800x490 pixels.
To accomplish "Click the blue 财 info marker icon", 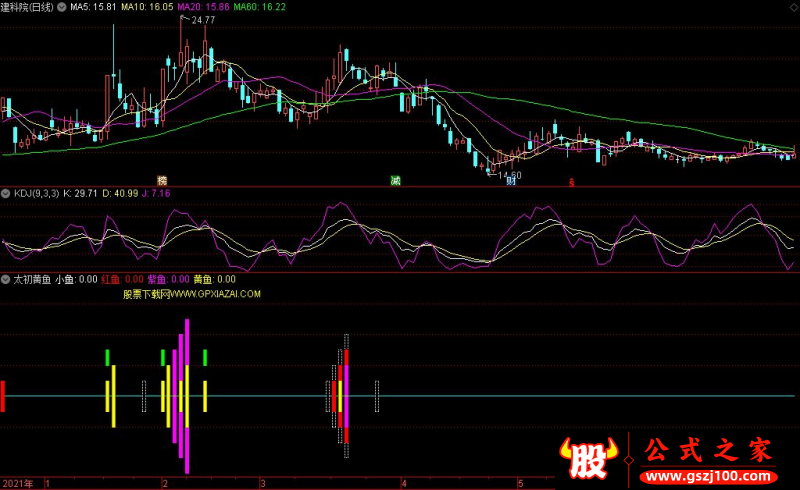I will (511, 181).
